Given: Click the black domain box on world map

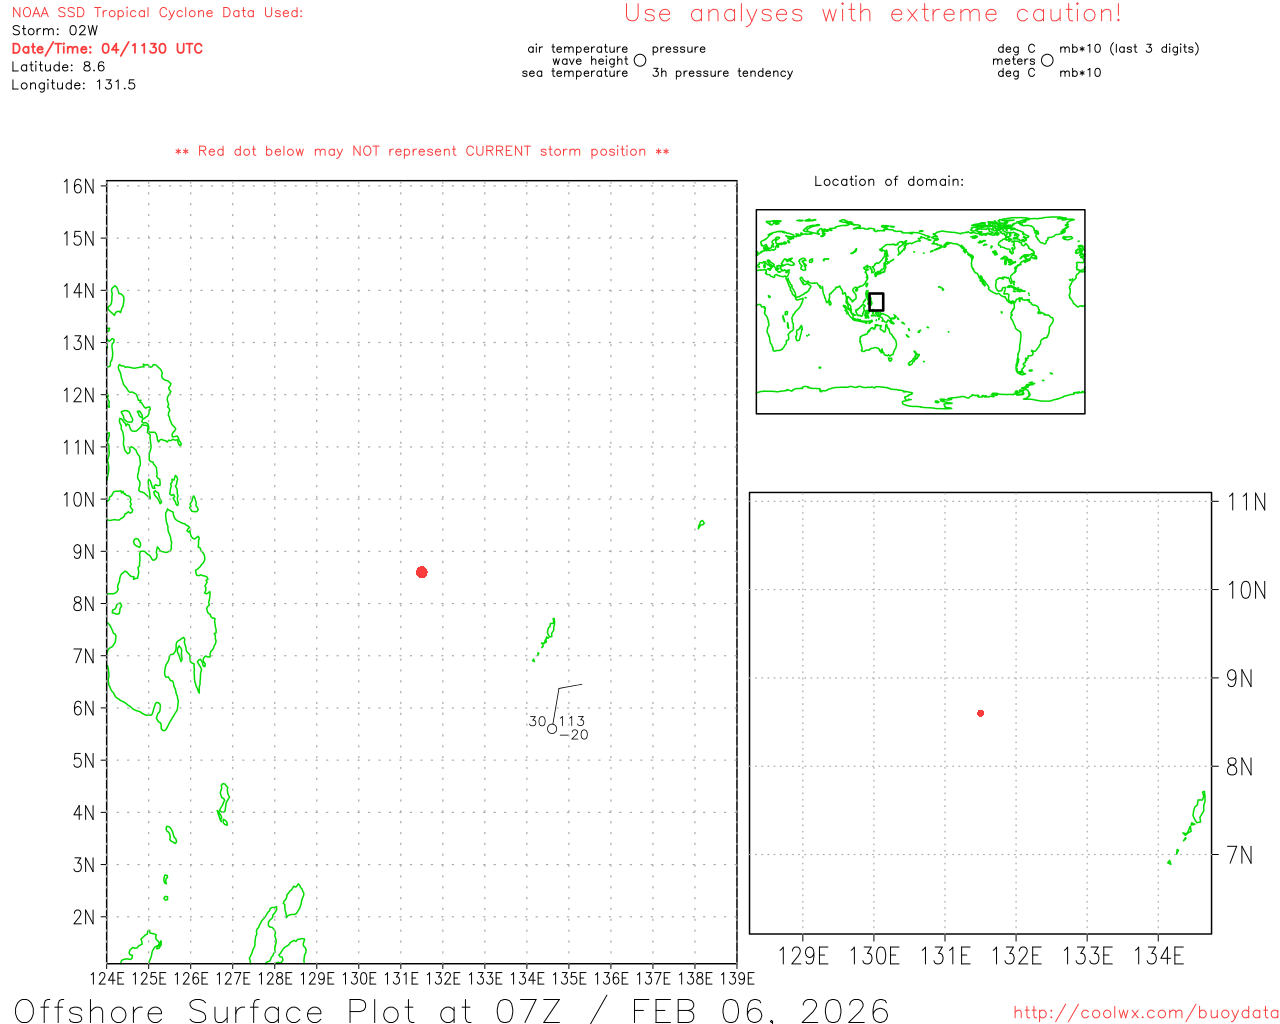Looking at the screenshot, I should tap(876, 302).
